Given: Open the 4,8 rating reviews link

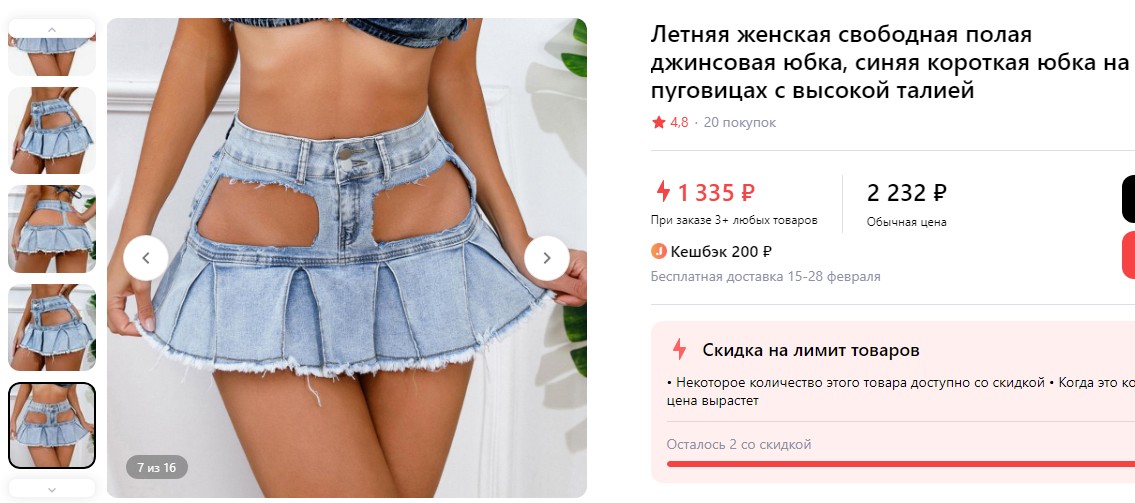Looking at the screenshot, I should point(679,122).
